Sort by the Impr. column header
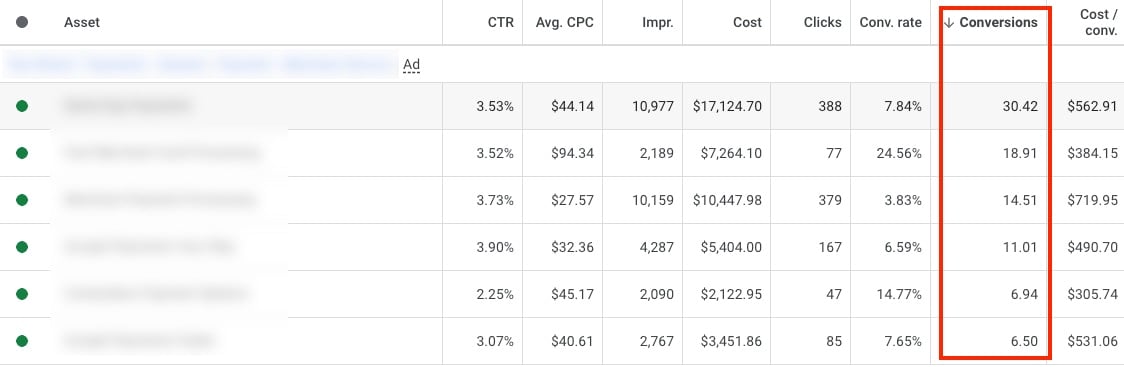This screenshot has width=1124, height=367. (657, 22)
